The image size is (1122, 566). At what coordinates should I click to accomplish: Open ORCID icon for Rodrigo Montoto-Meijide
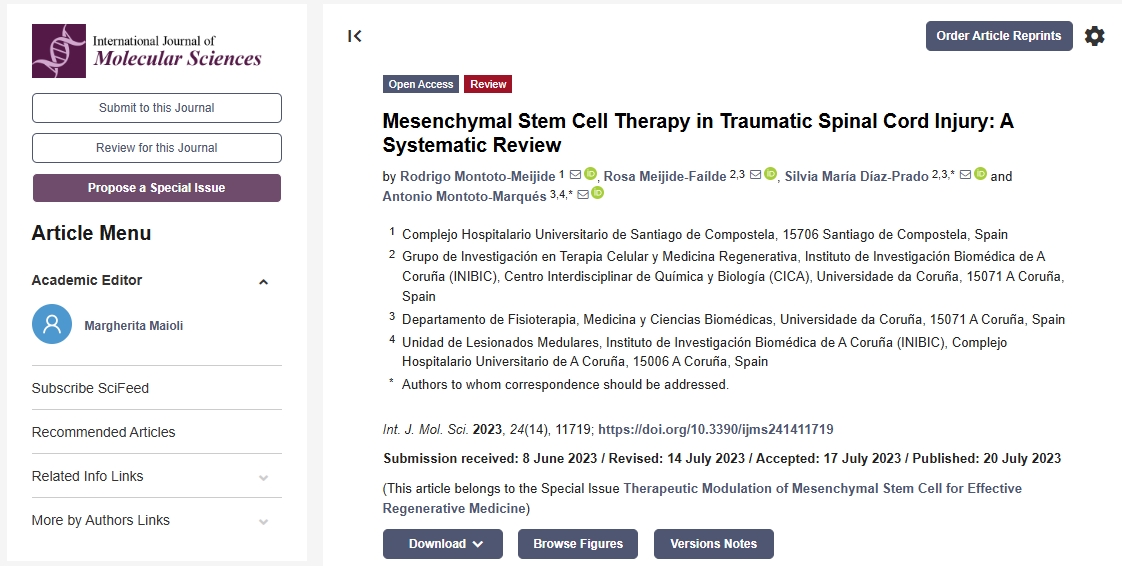click(x=590, y=174)
